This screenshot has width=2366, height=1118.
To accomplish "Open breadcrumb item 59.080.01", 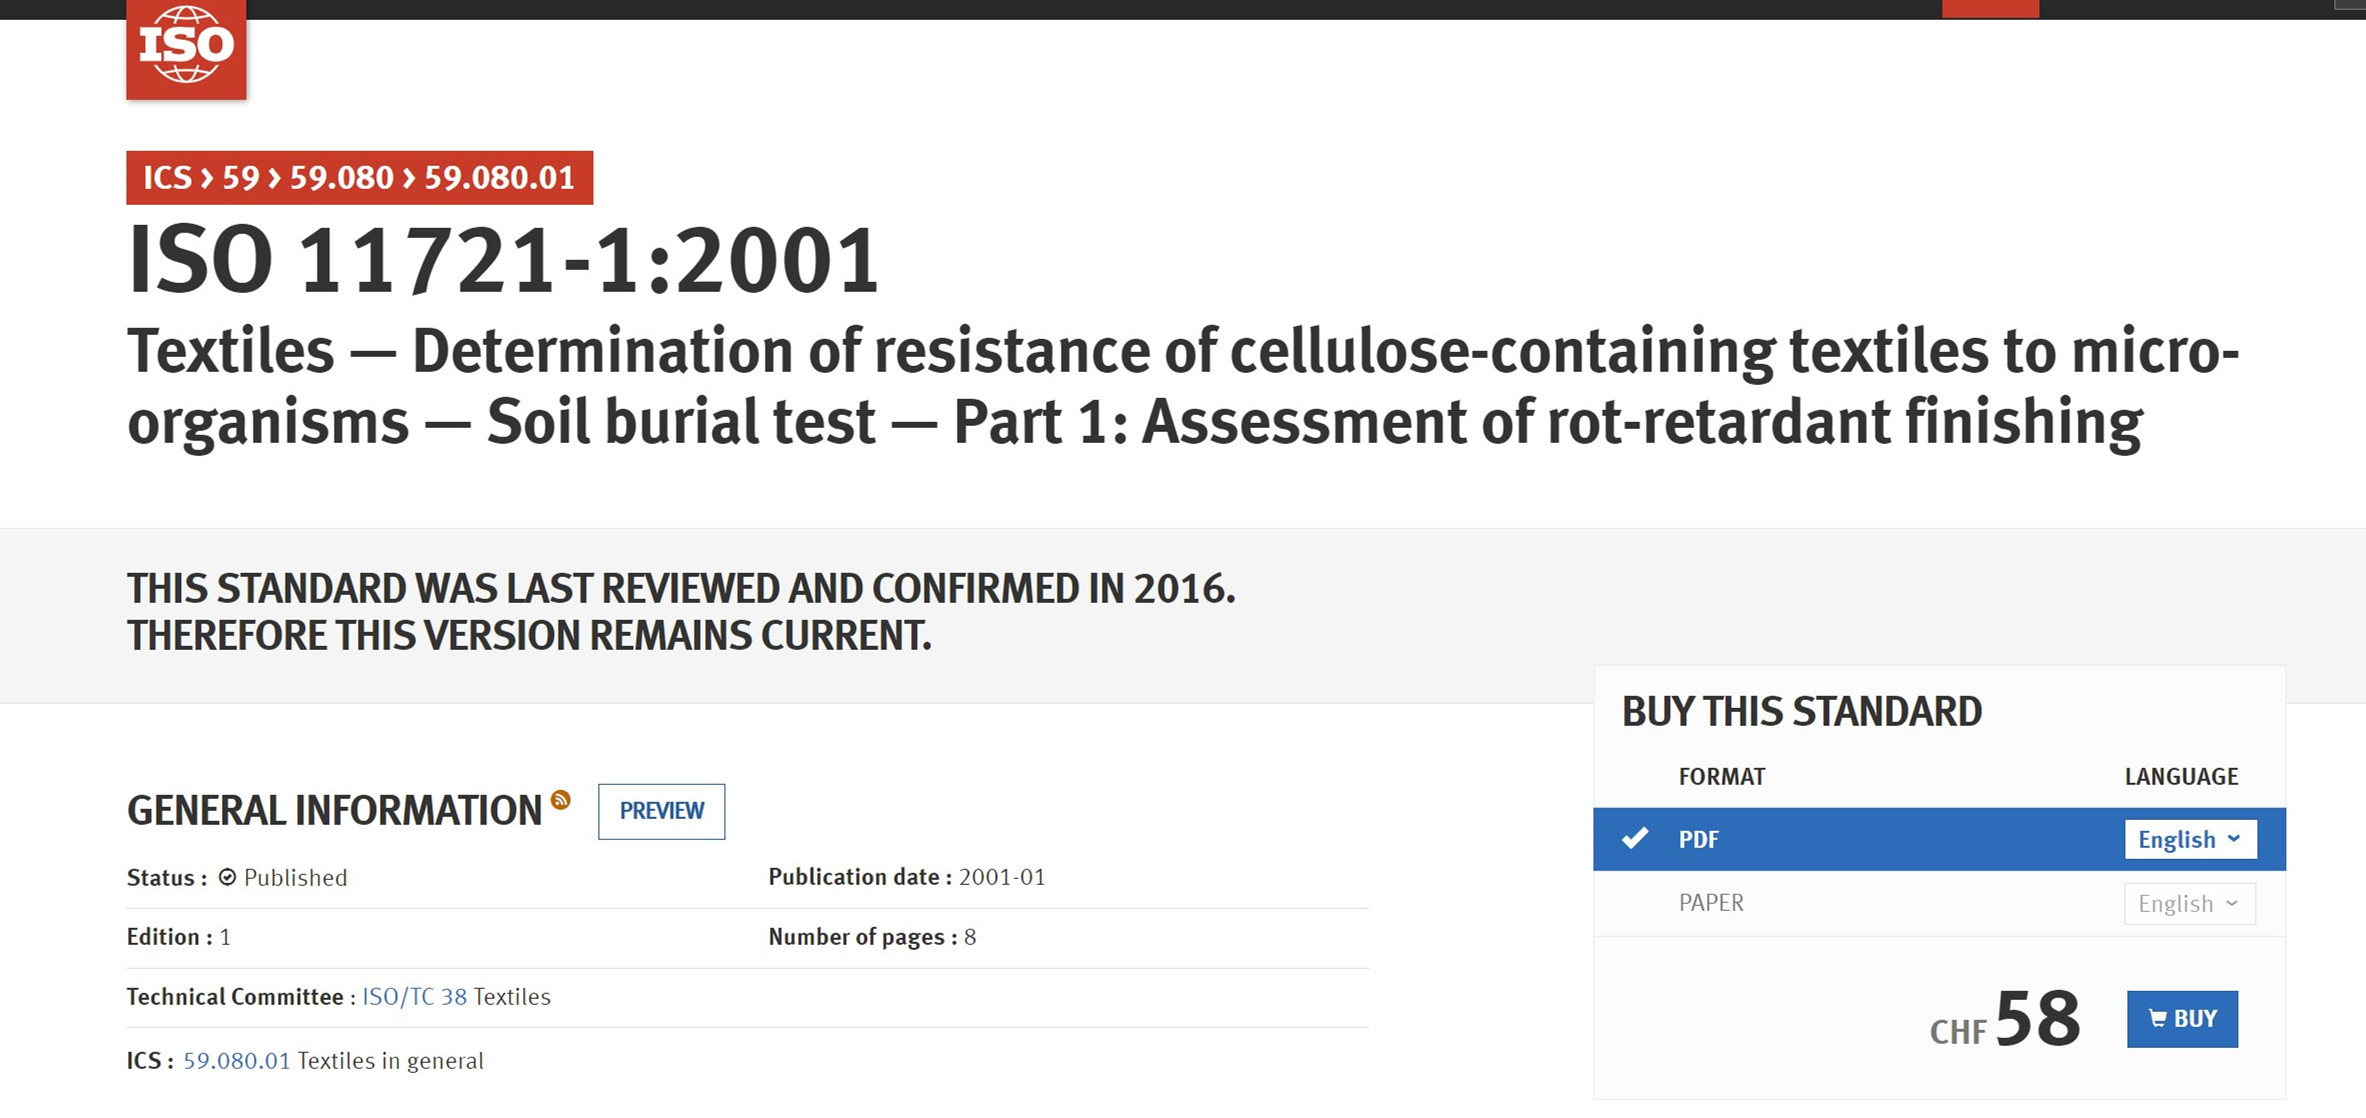I will click(499, 178).
